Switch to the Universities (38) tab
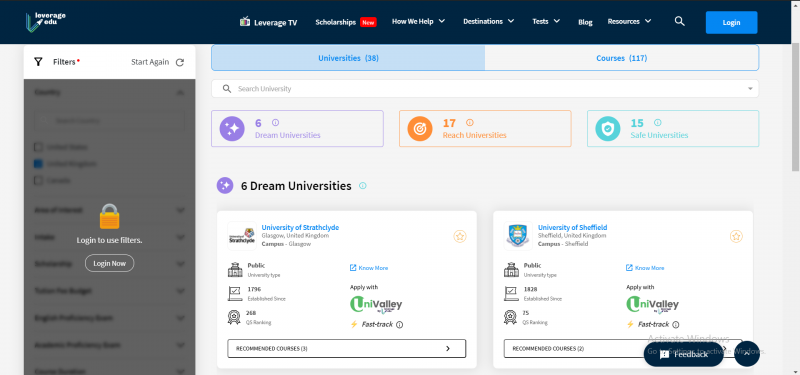The width and height of the screenshot is (800, 375). [348, 58]
